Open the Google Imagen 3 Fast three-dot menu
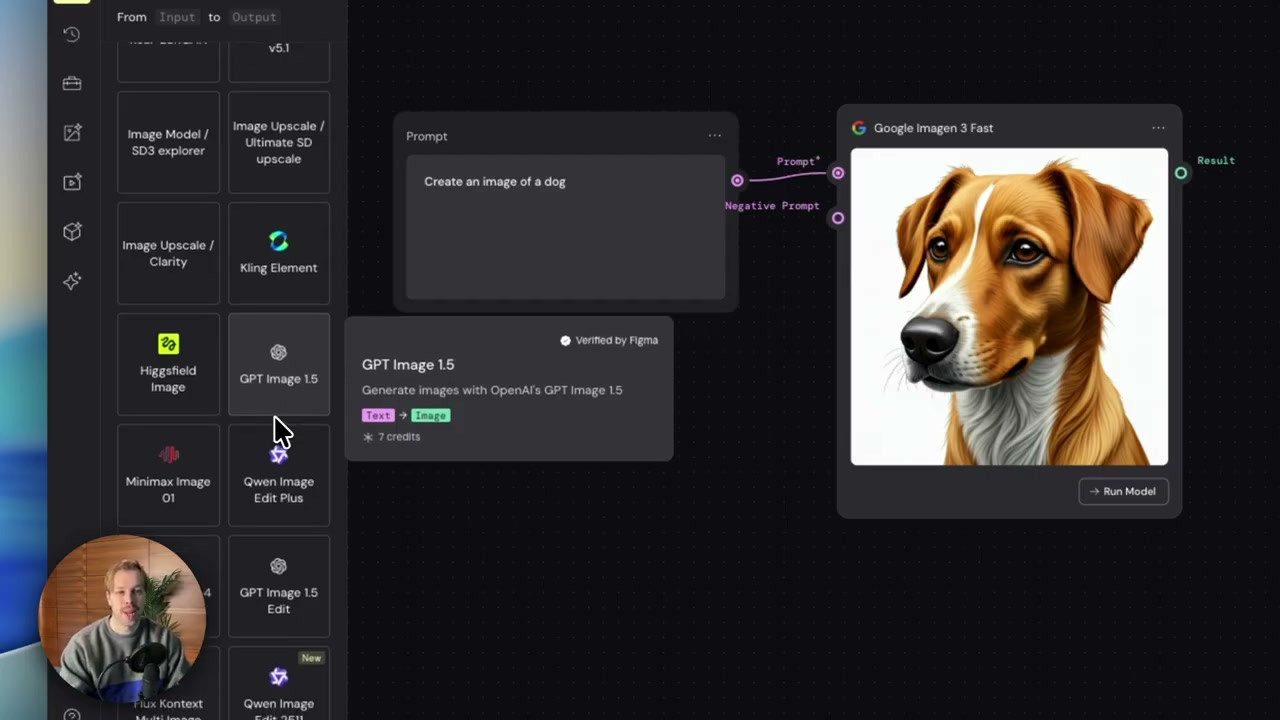The width and height of the screenshot is (1280, 720). pyautogui.click(x=1158, y=128)
